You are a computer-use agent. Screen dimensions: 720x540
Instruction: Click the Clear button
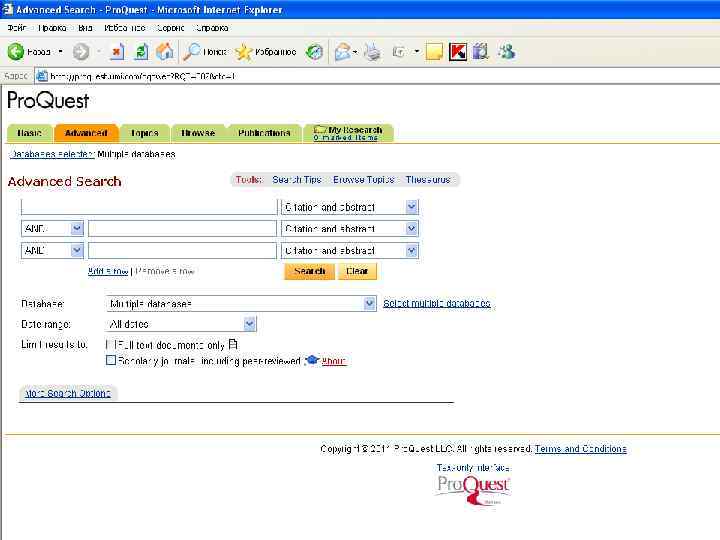pos(357,271)
